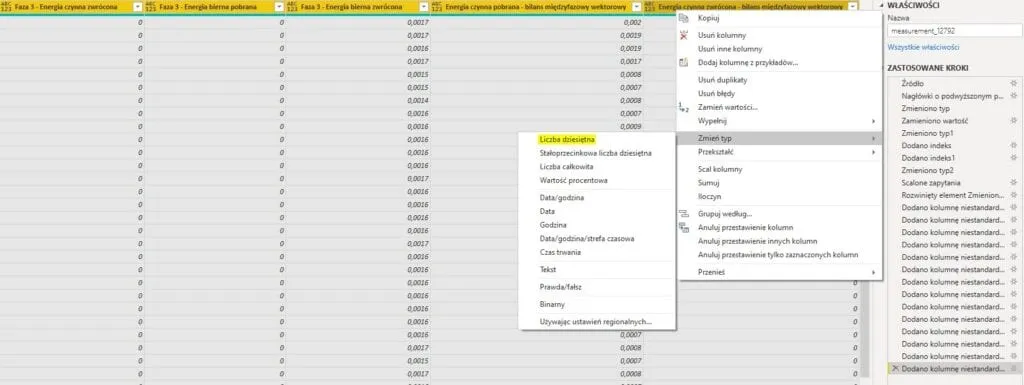1024x385 pixels.
Task: Open settings gear for the Źródło step
Action: (1013, 84)
